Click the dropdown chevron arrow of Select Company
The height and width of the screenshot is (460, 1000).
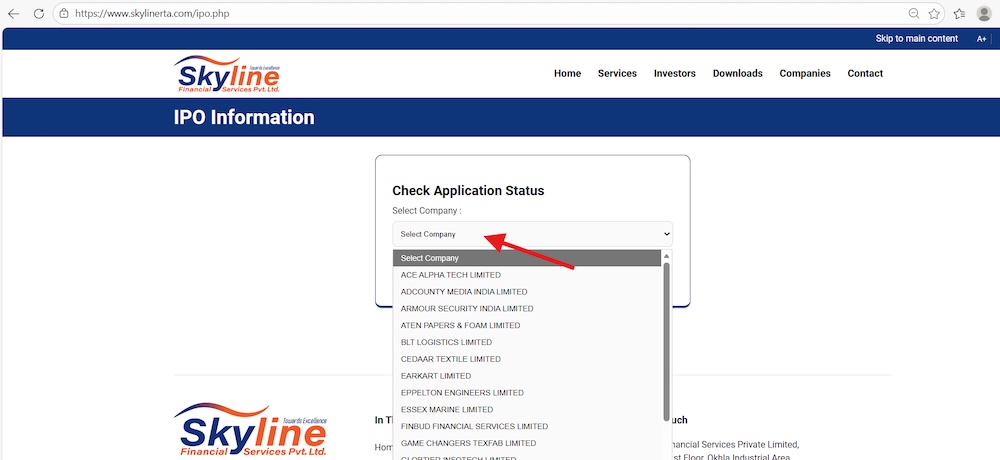pos(666,234)
